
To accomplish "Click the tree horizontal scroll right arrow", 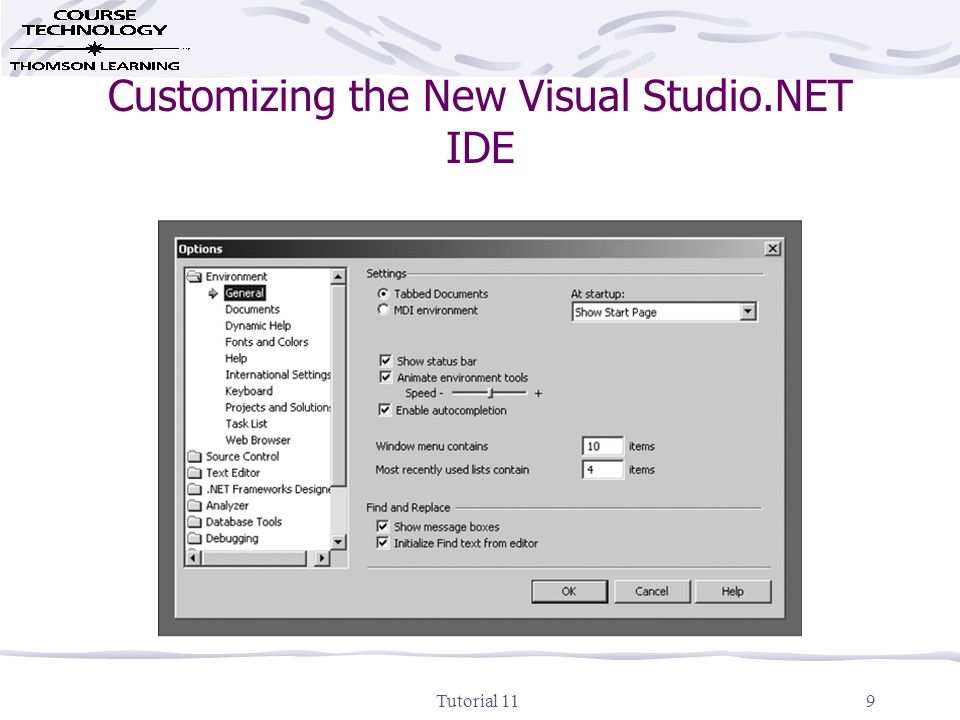I will pyautogui.click(x=322, y=558).
